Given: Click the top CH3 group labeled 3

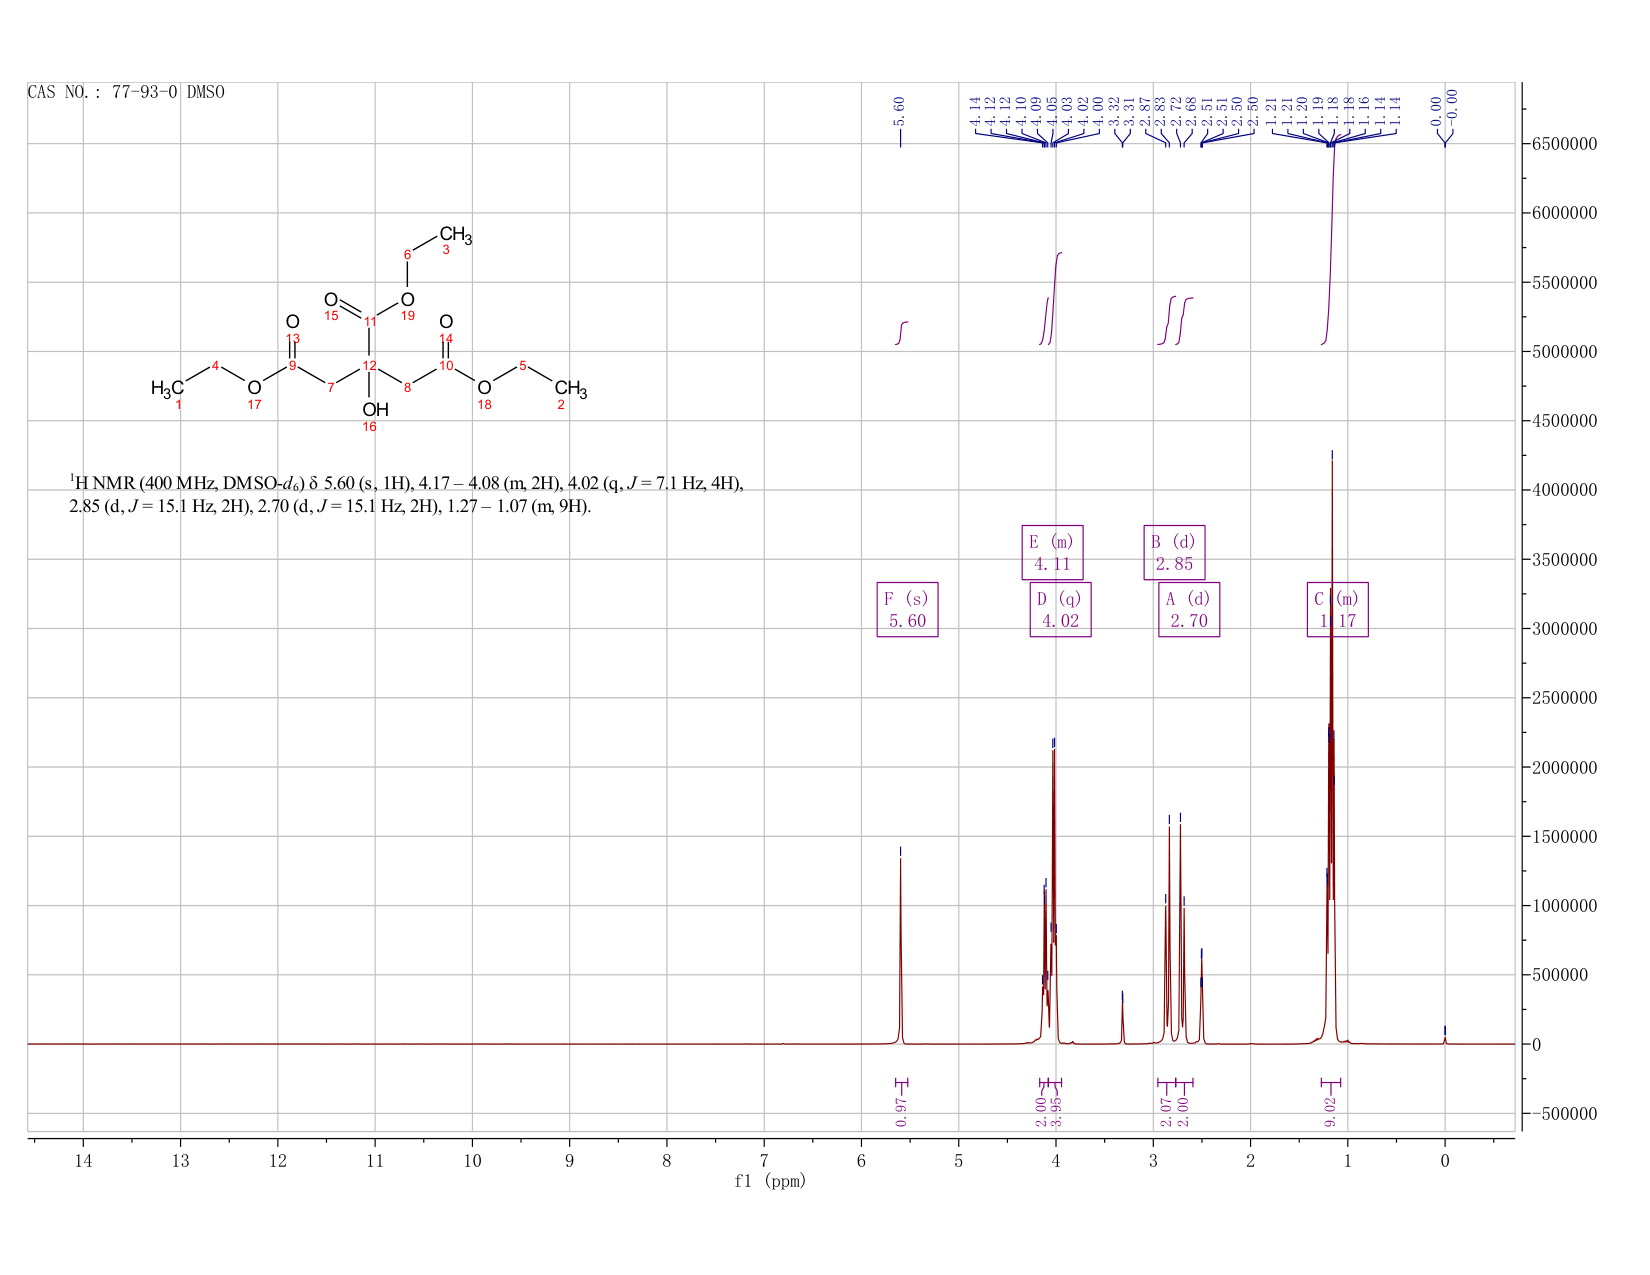Looking at the screenshot, I should [x=455, y=236].
